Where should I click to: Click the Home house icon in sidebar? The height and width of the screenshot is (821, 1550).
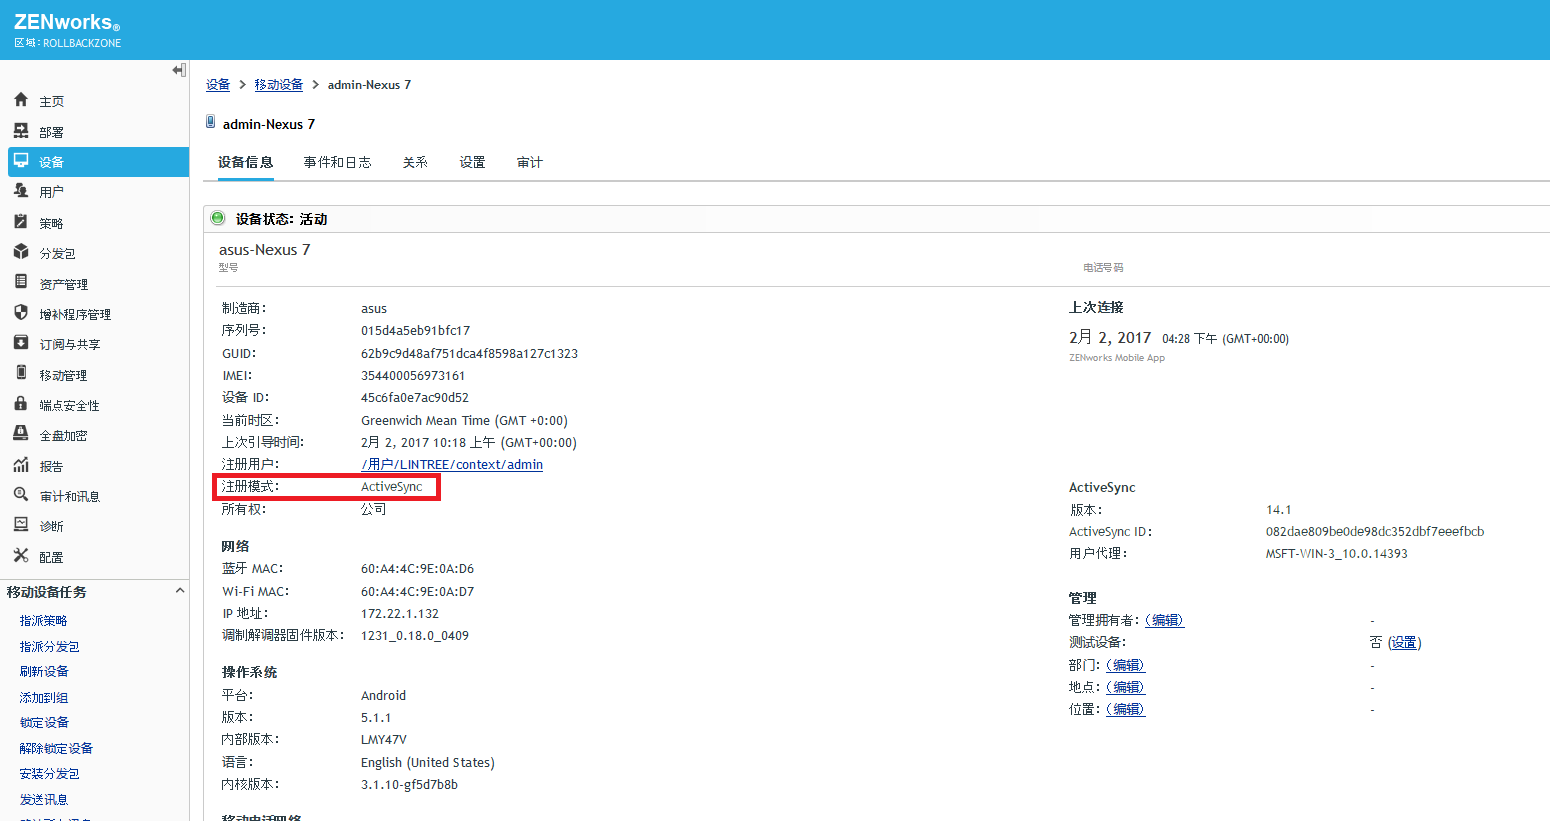pos(21,100)
